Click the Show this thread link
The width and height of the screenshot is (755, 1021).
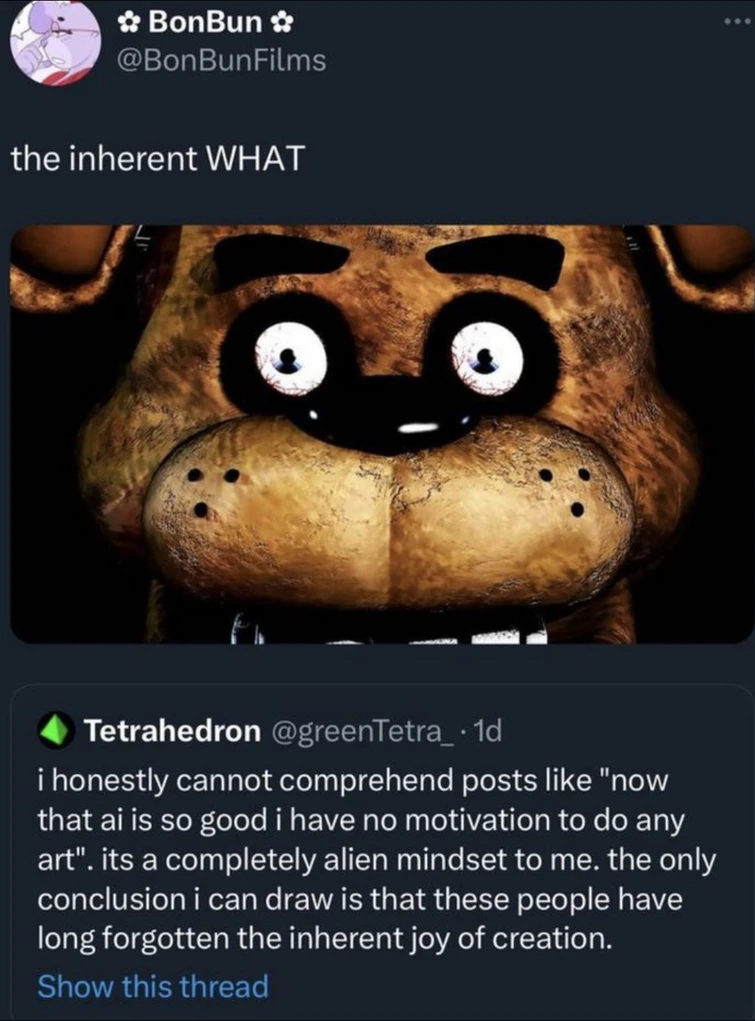point(152,986)
